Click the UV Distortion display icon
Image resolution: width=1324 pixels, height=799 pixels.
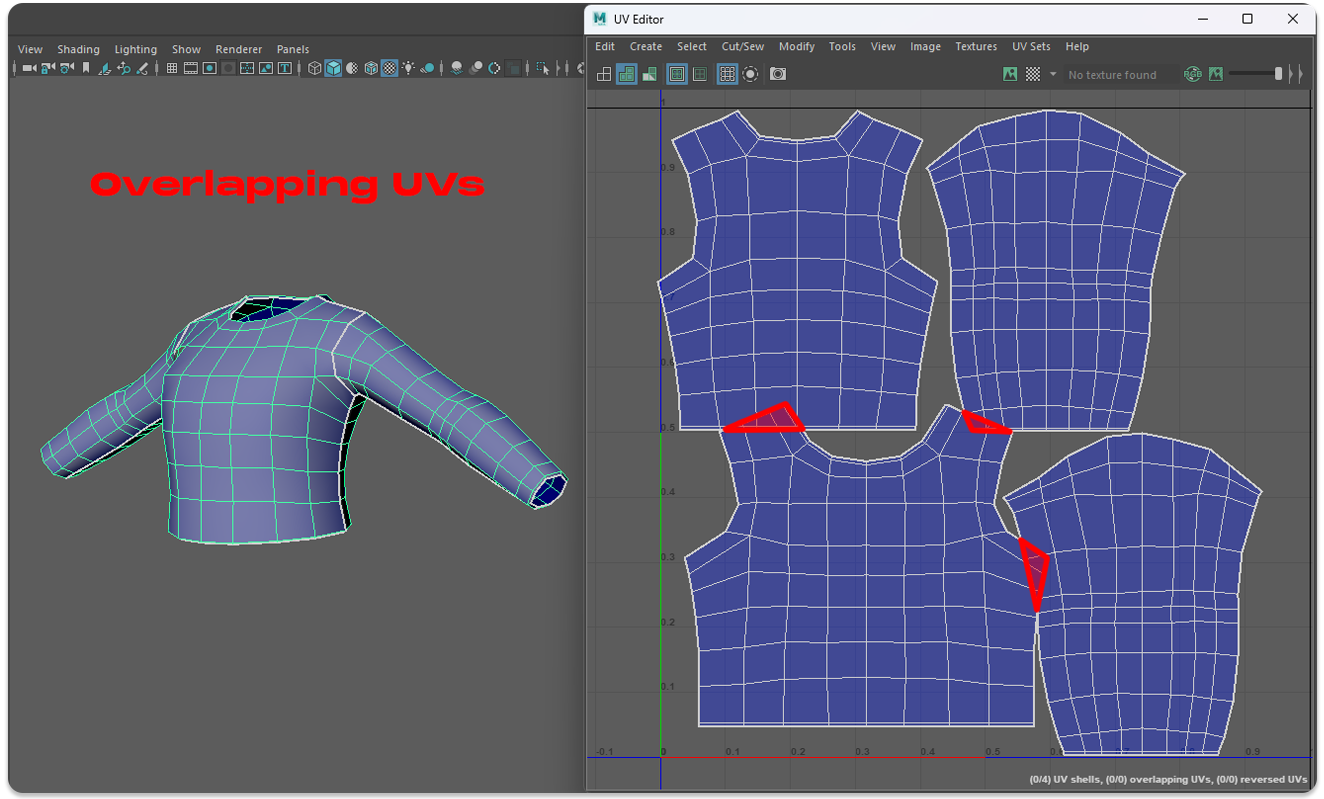click(650, 74)
